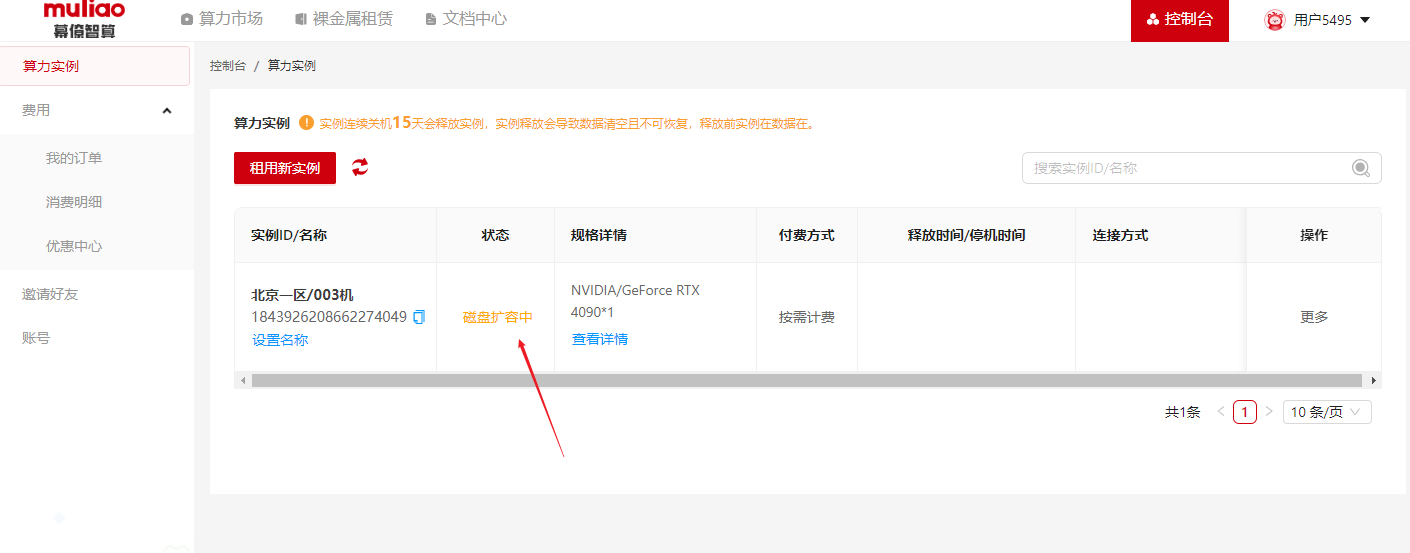Click the 控制台 button
The height and width of the screenshot is (553, 1410).
1180,20
